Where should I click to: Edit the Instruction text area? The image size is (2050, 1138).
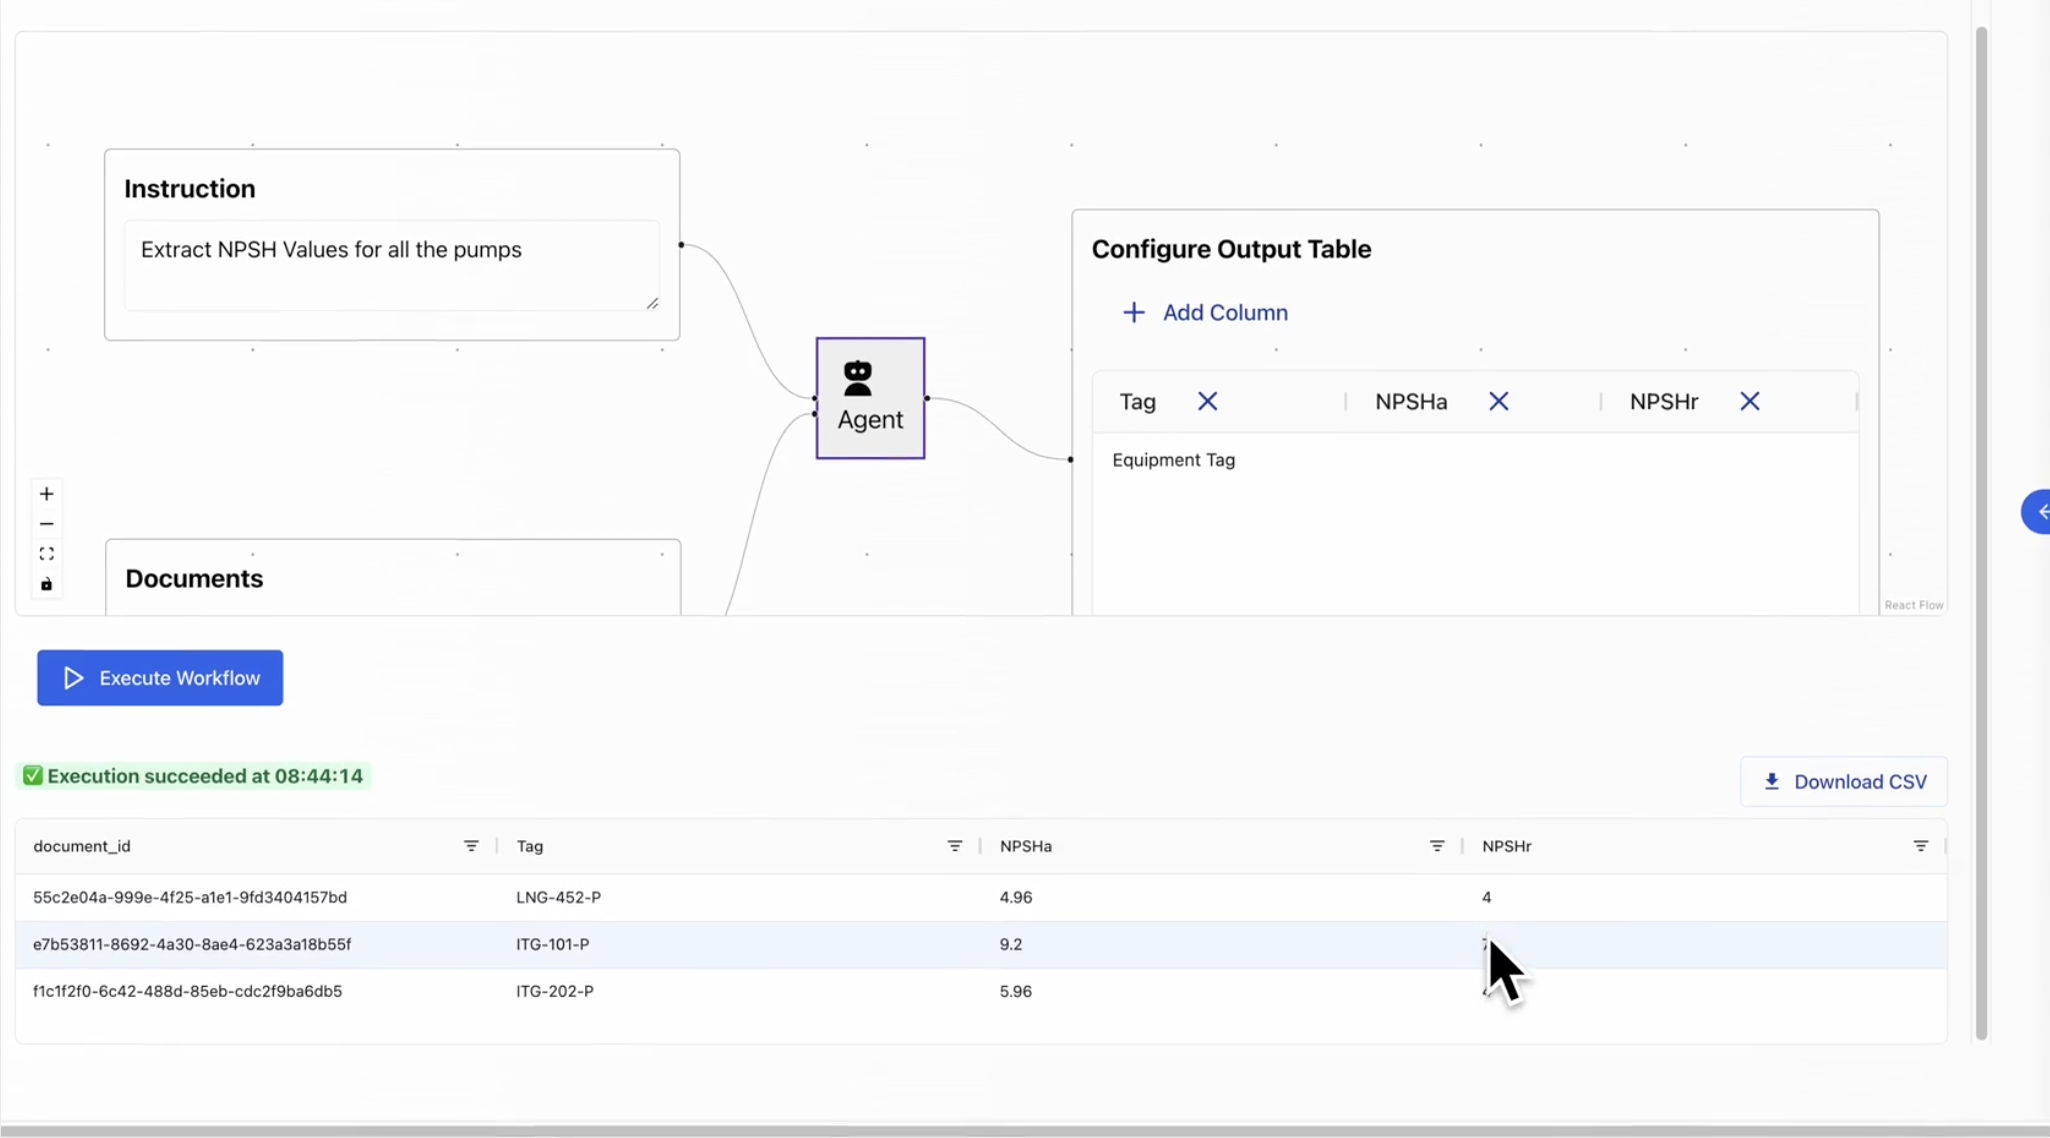pos(392,265)
